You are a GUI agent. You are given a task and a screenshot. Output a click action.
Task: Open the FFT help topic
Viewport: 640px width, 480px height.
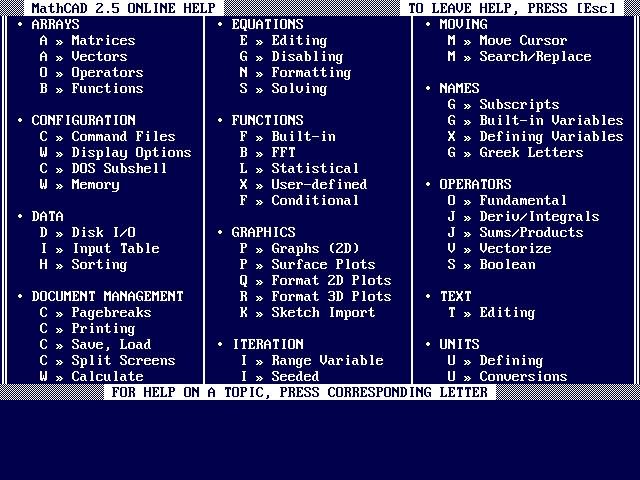click(x=283, y=152)
